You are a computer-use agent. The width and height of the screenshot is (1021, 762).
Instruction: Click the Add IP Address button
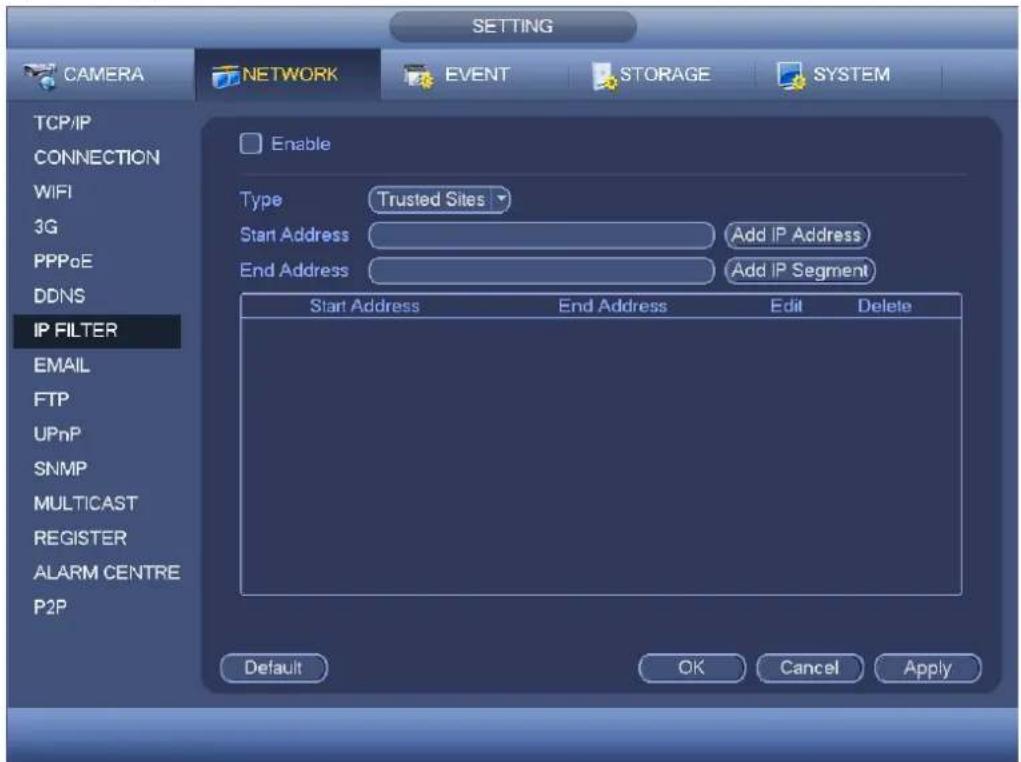(x=797, y=234)
